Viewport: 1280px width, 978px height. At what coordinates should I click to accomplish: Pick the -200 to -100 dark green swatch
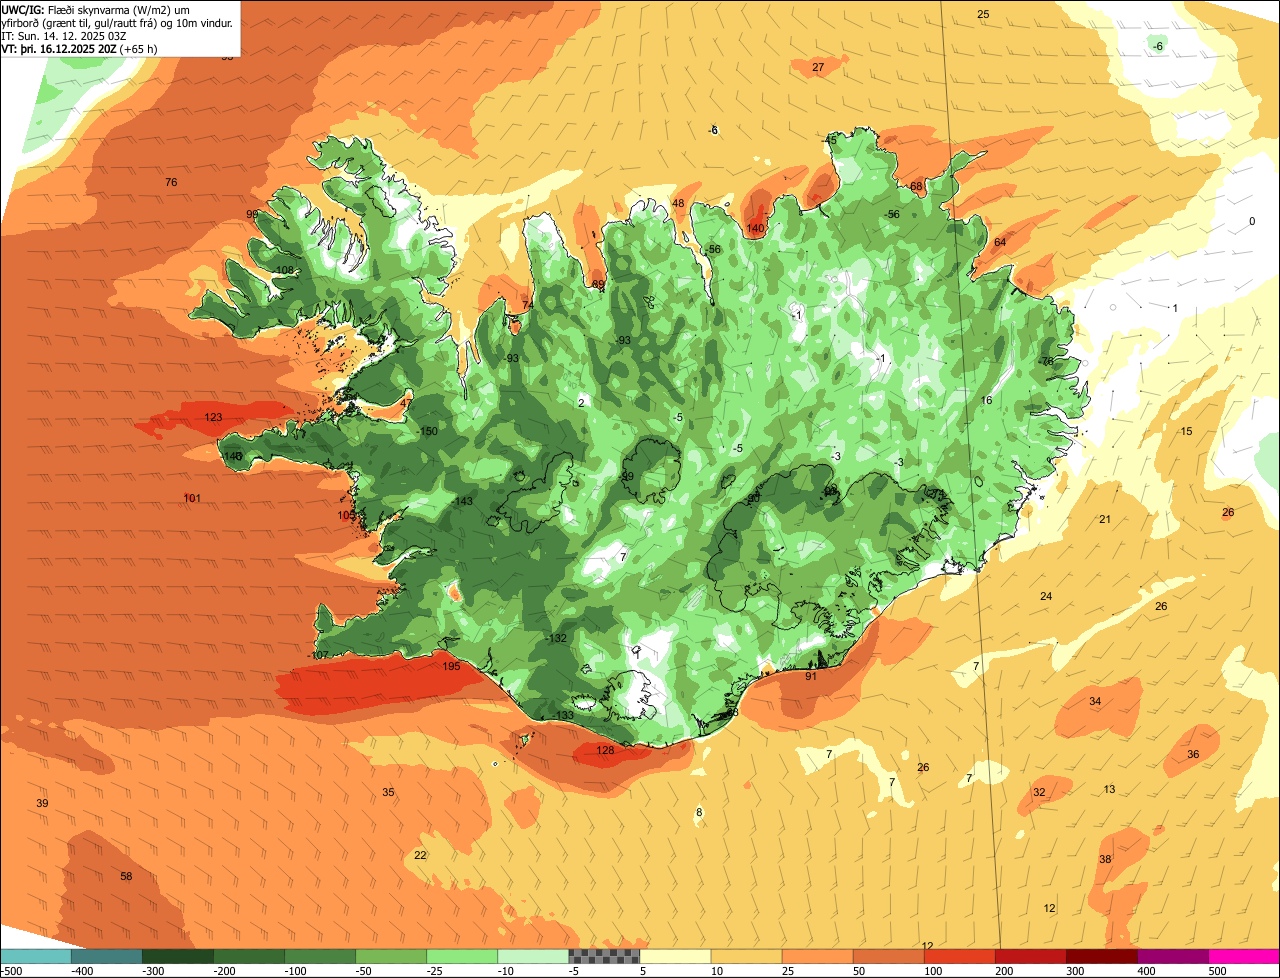coord(249,956)
